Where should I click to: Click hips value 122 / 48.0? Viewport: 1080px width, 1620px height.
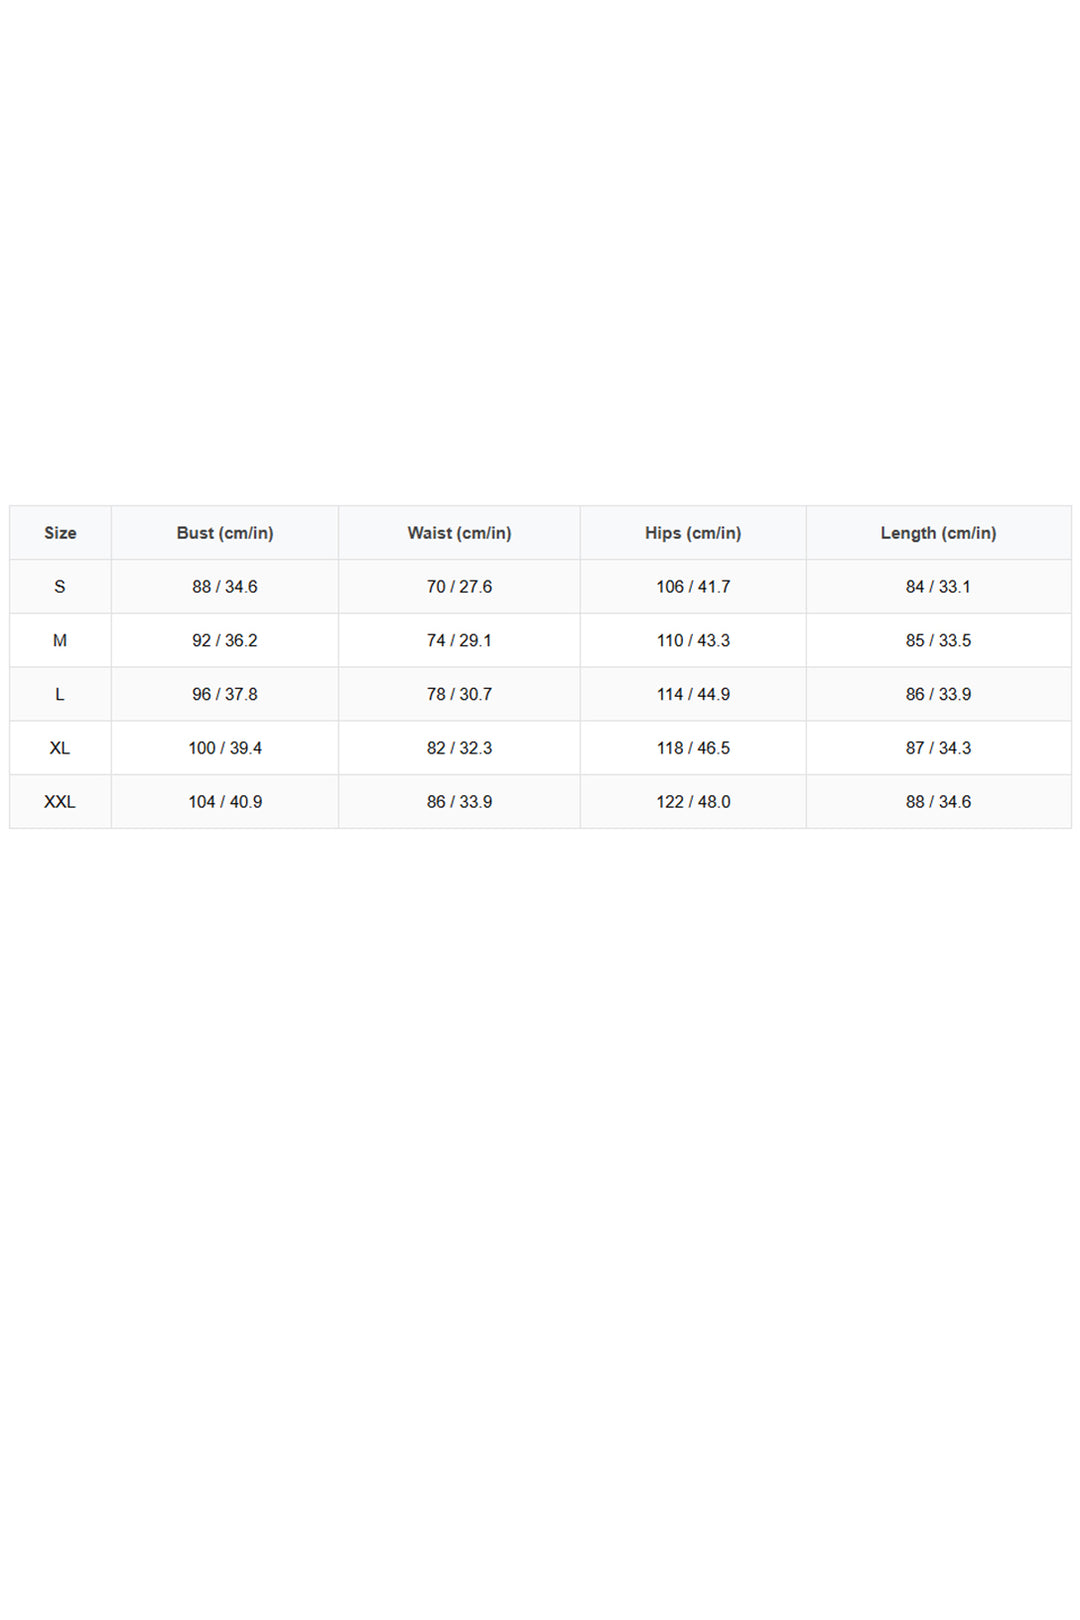(x=693, y=802)
